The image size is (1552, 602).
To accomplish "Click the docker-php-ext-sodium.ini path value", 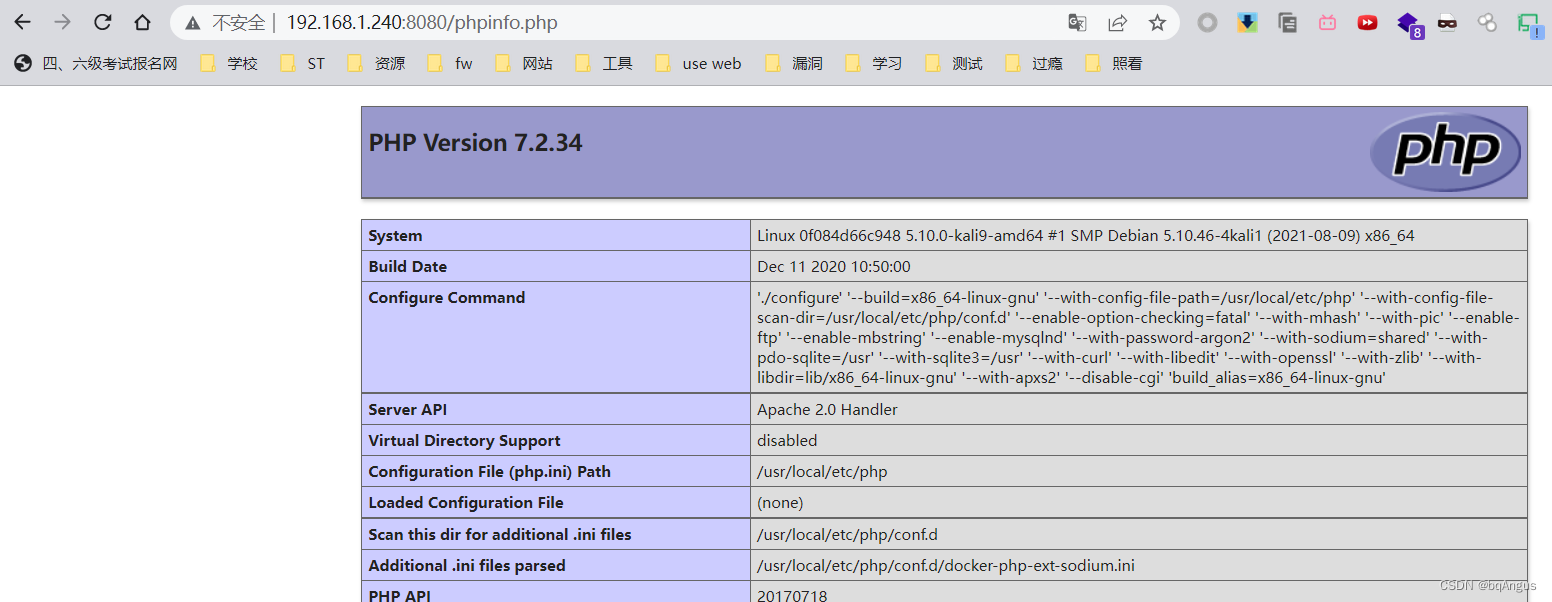I will [x=946, y=566].
